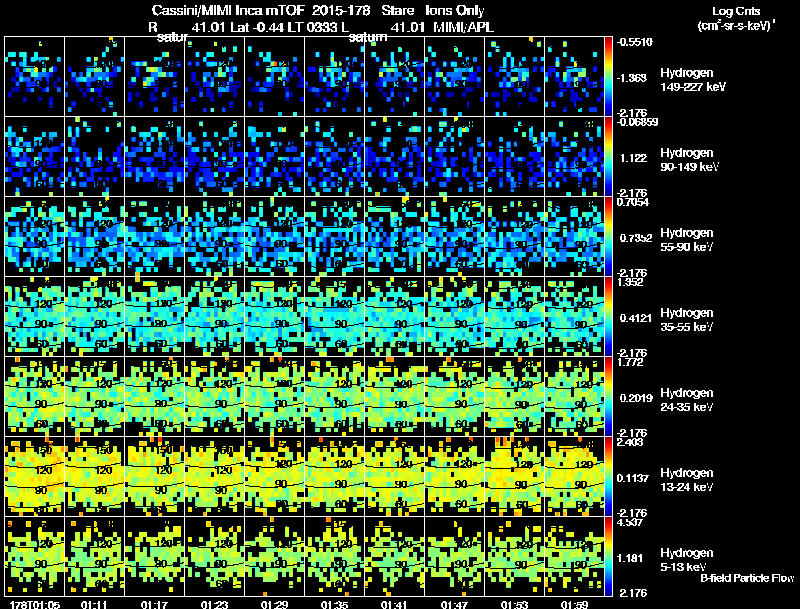Open the Hydrogen 55-90 keV panel at 01:41
Screen dimensions: 800x609
point(394,237)
